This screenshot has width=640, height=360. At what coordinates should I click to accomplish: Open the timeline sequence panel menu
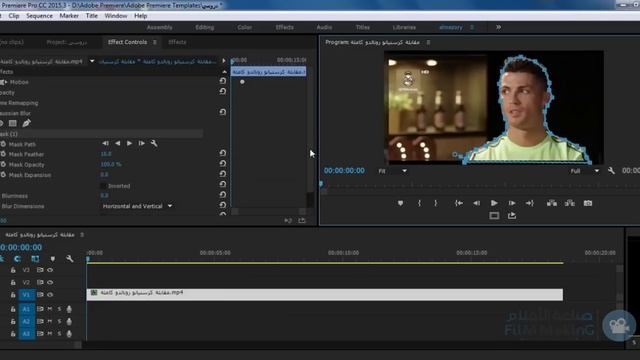82,235
